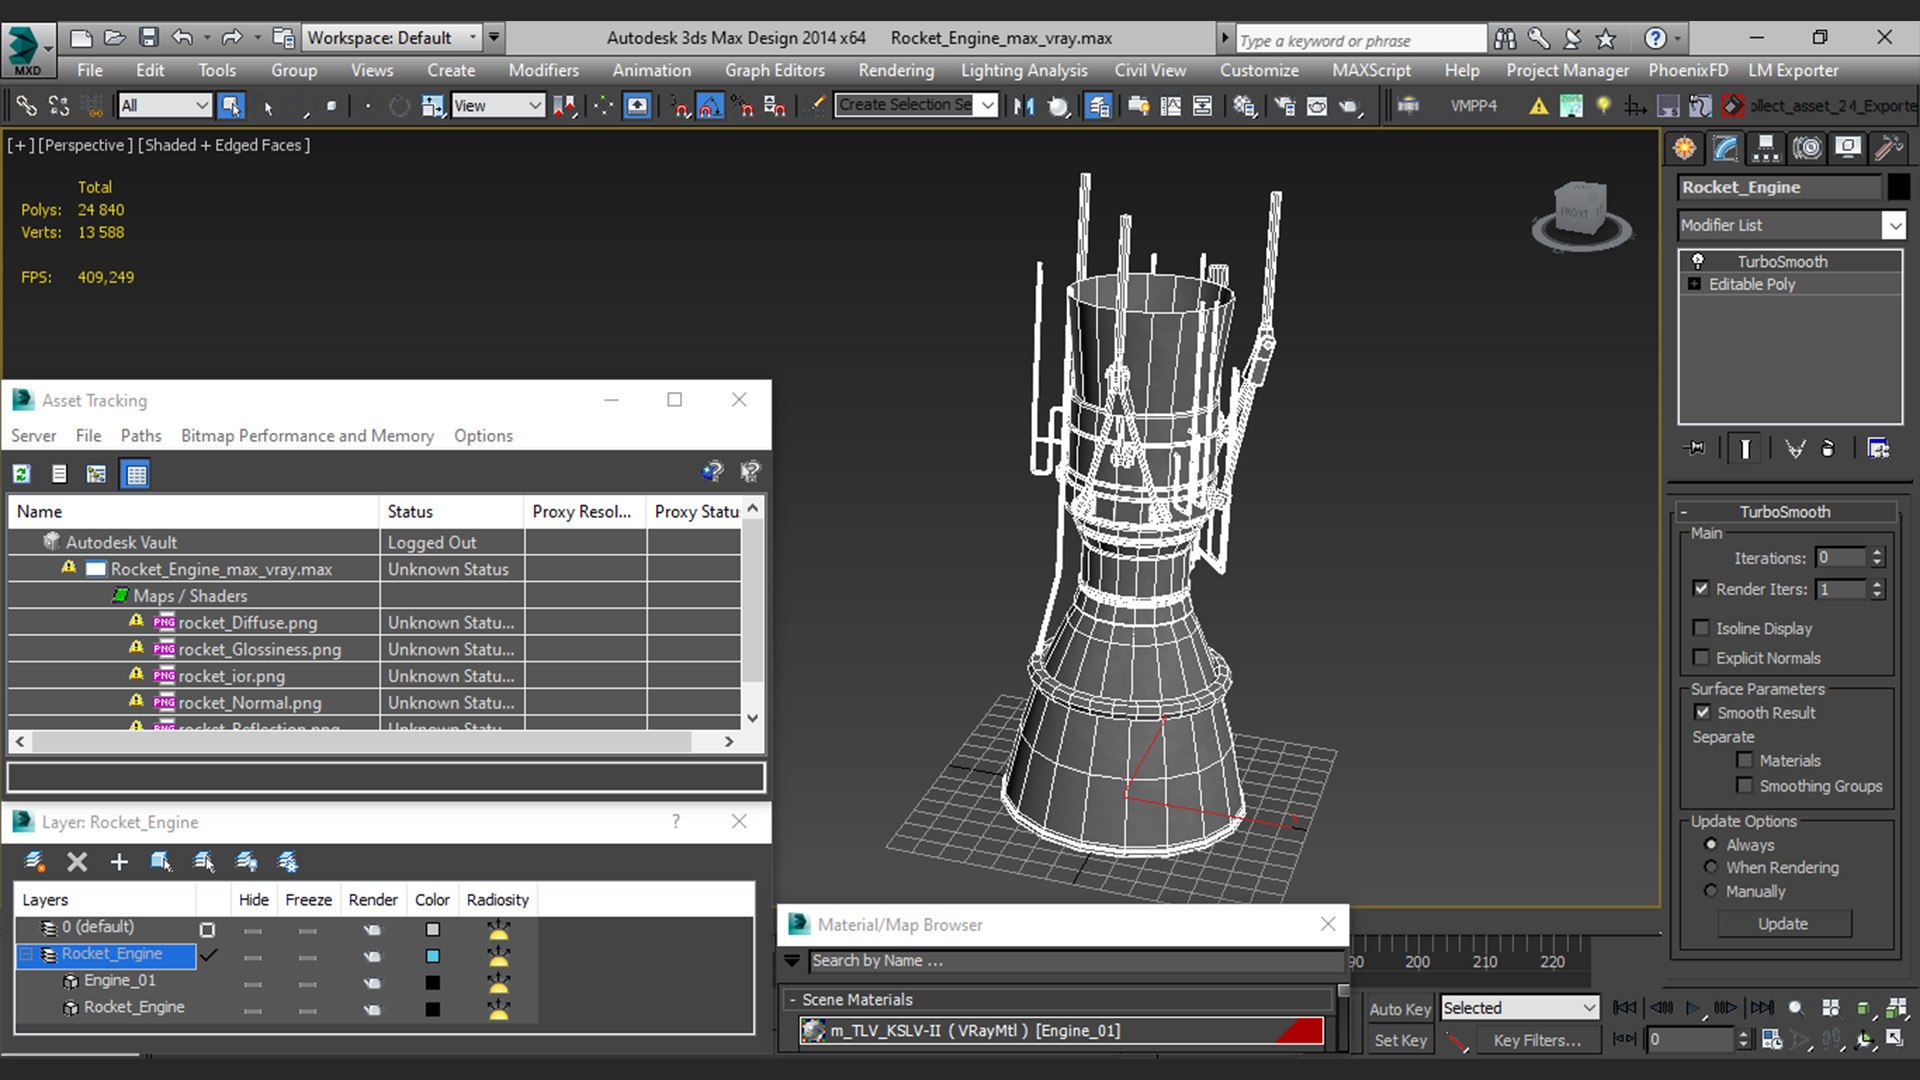This screenshot has height=1080, width=1920.
Task: Open the Graph Editors menu
Action: pyautogui.click(x=775, y=70)
